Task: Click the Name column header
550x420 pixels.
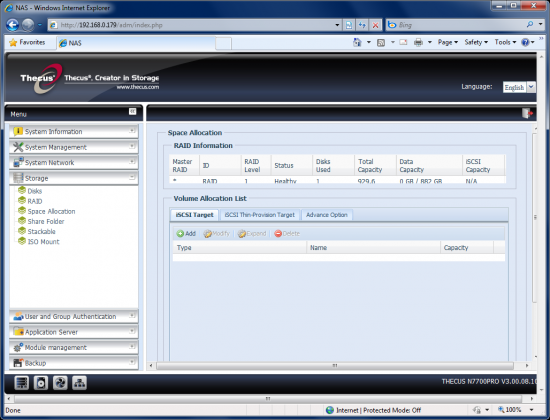Action: point(373,247)
